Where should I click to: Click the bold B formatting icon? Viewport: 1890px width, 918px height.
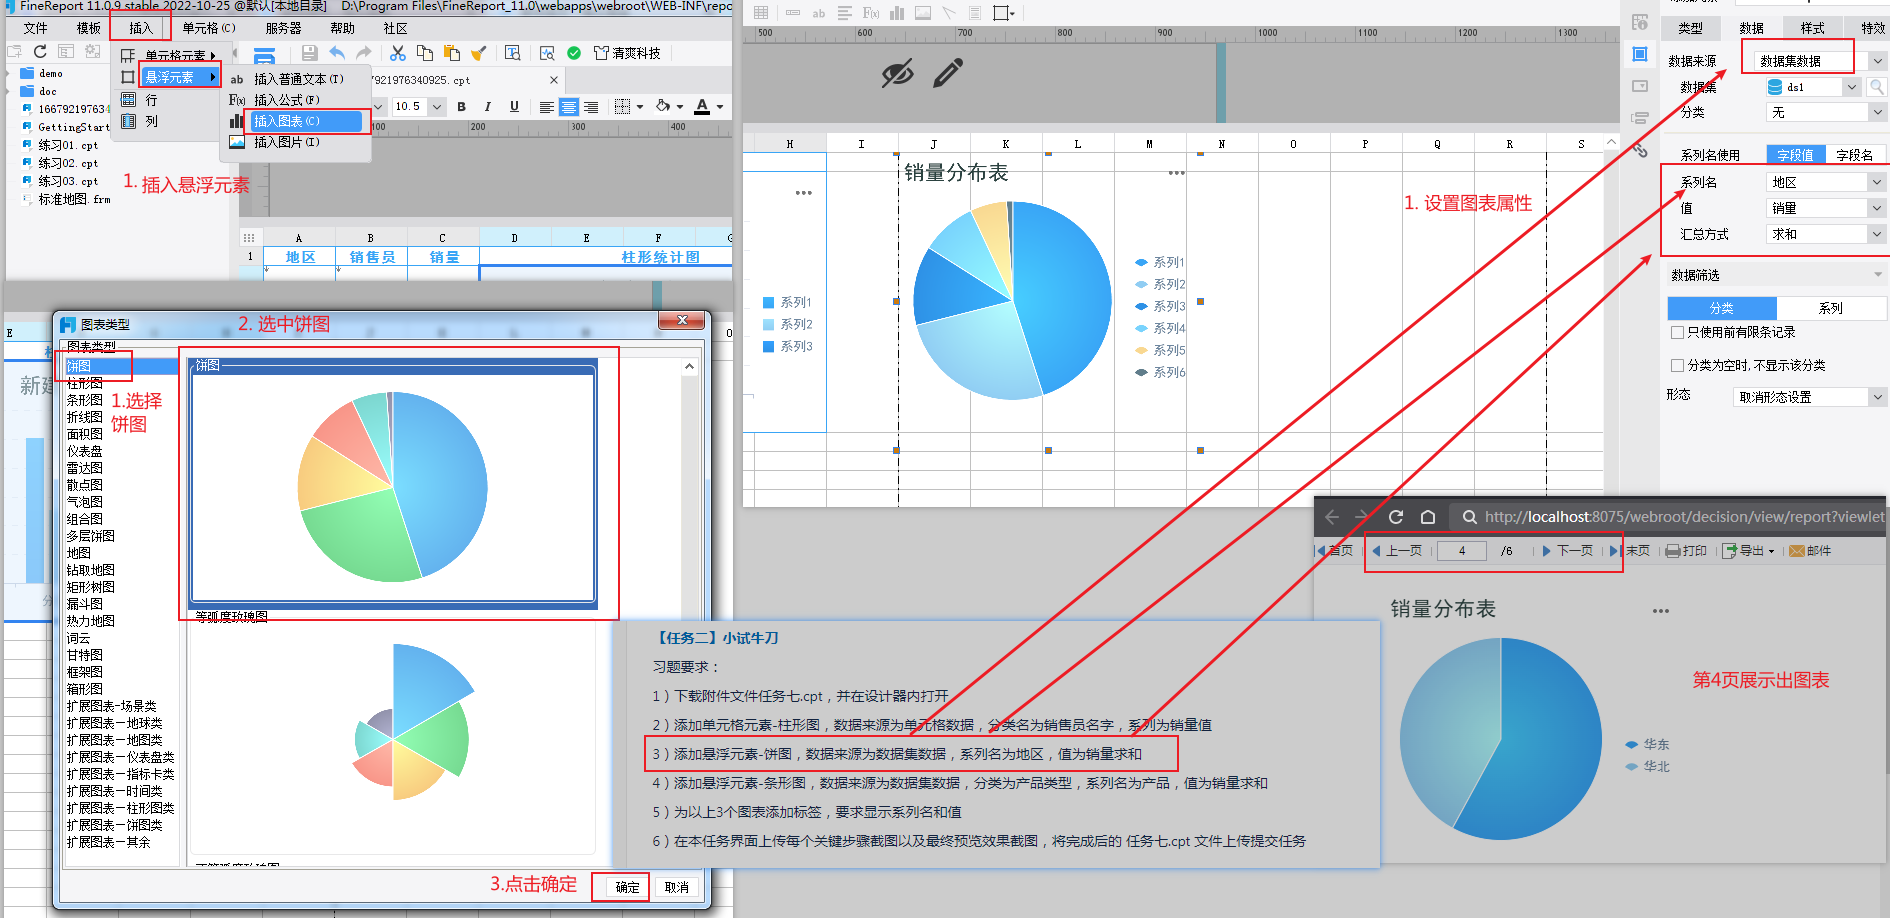pyautogui.click(x=461, y=107)
